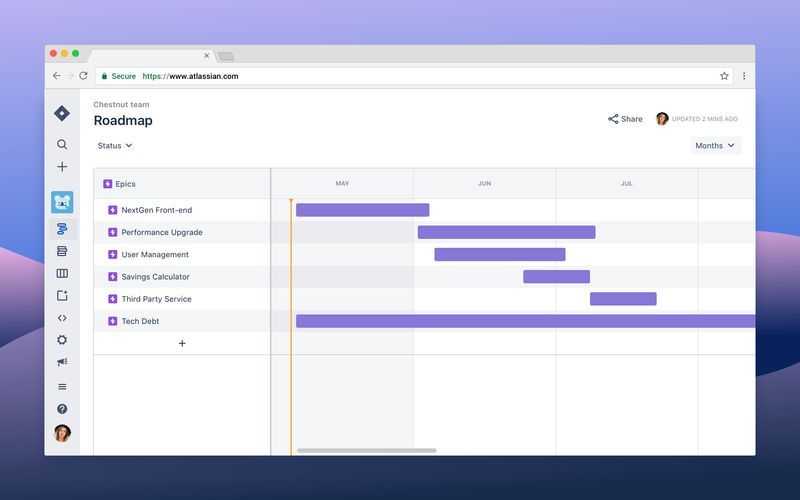Select the User Management epic name
The height and width of the screenshot is (500, 800).
pyautogui.click(x=155, y=254)
